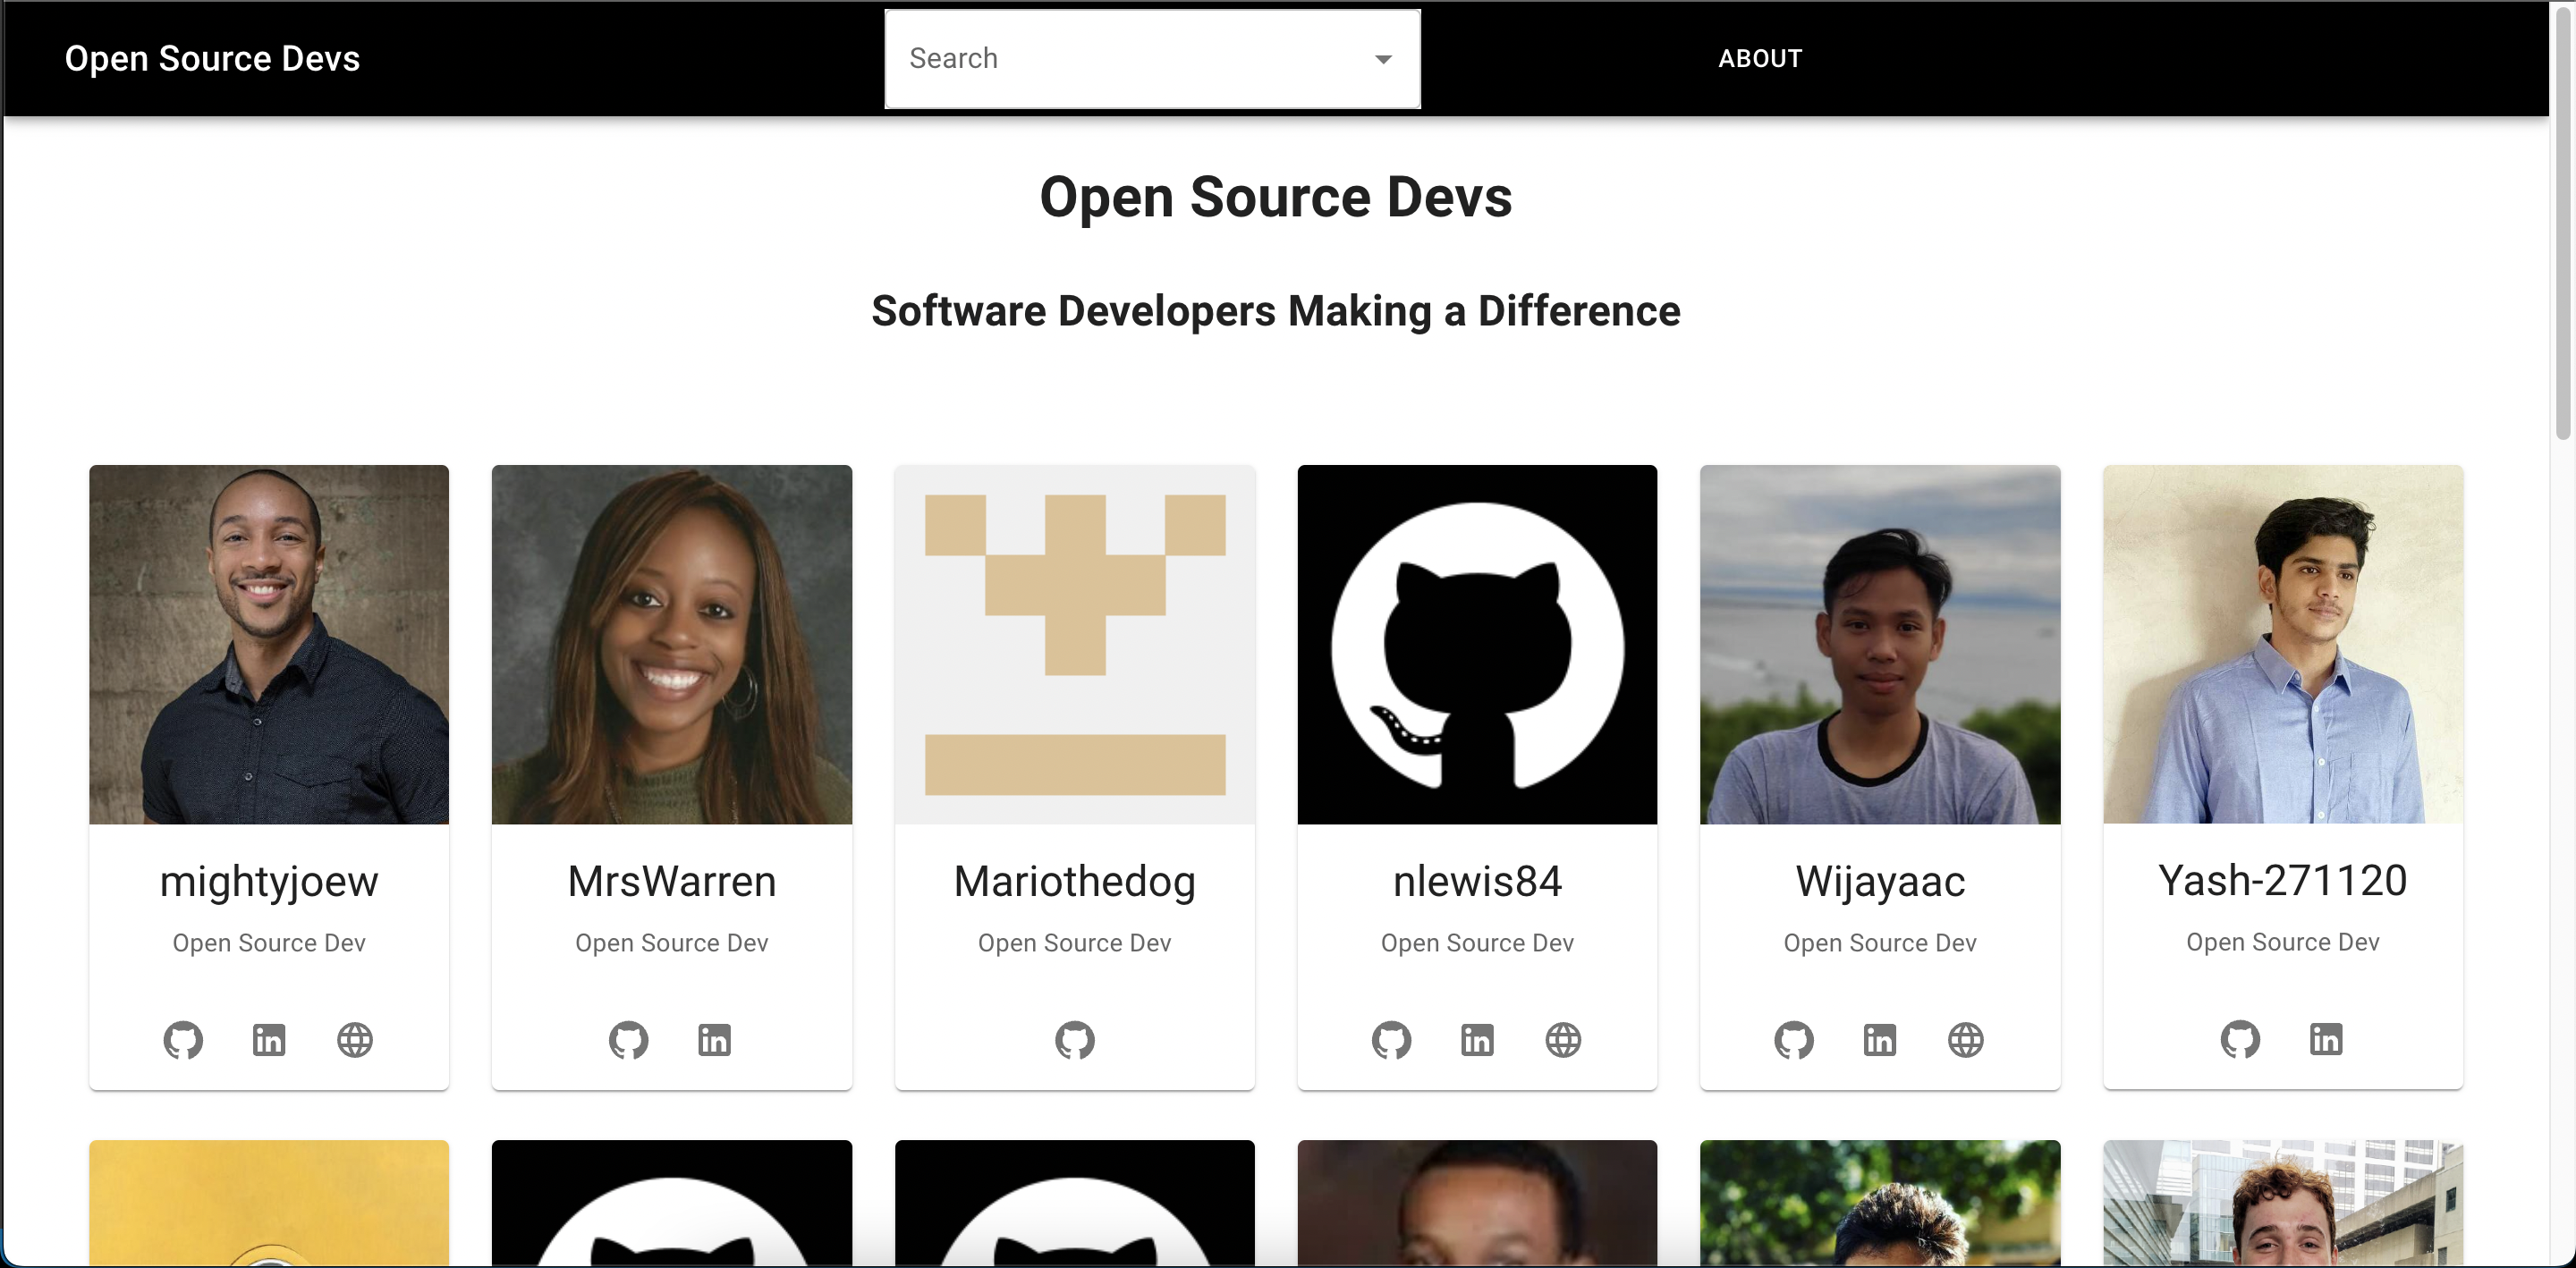
Task: Visit Wijayaac's website globe icon
Action: [1966, 1040]
